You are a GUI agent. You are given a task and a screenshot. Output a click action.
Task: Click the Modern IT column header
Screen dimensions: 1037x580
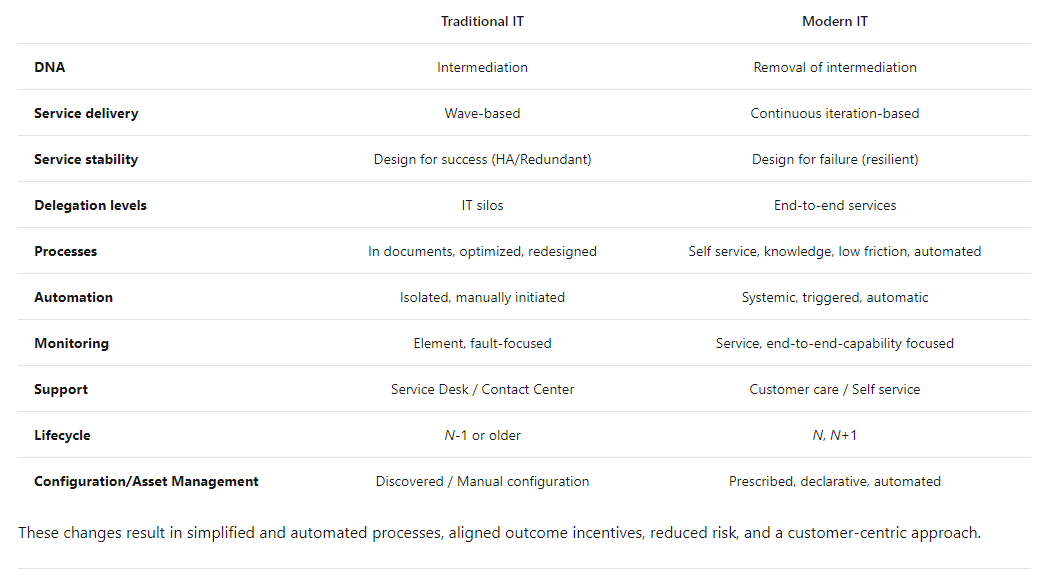(834, 21)
